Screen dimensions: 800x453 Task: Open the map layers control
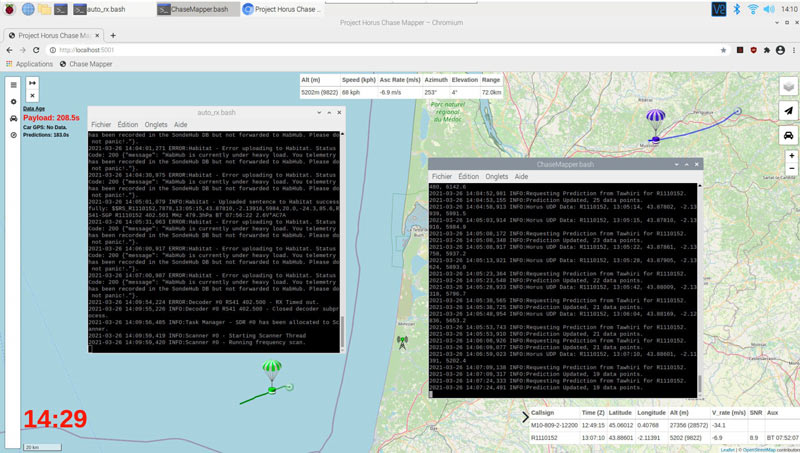(789, 86)
